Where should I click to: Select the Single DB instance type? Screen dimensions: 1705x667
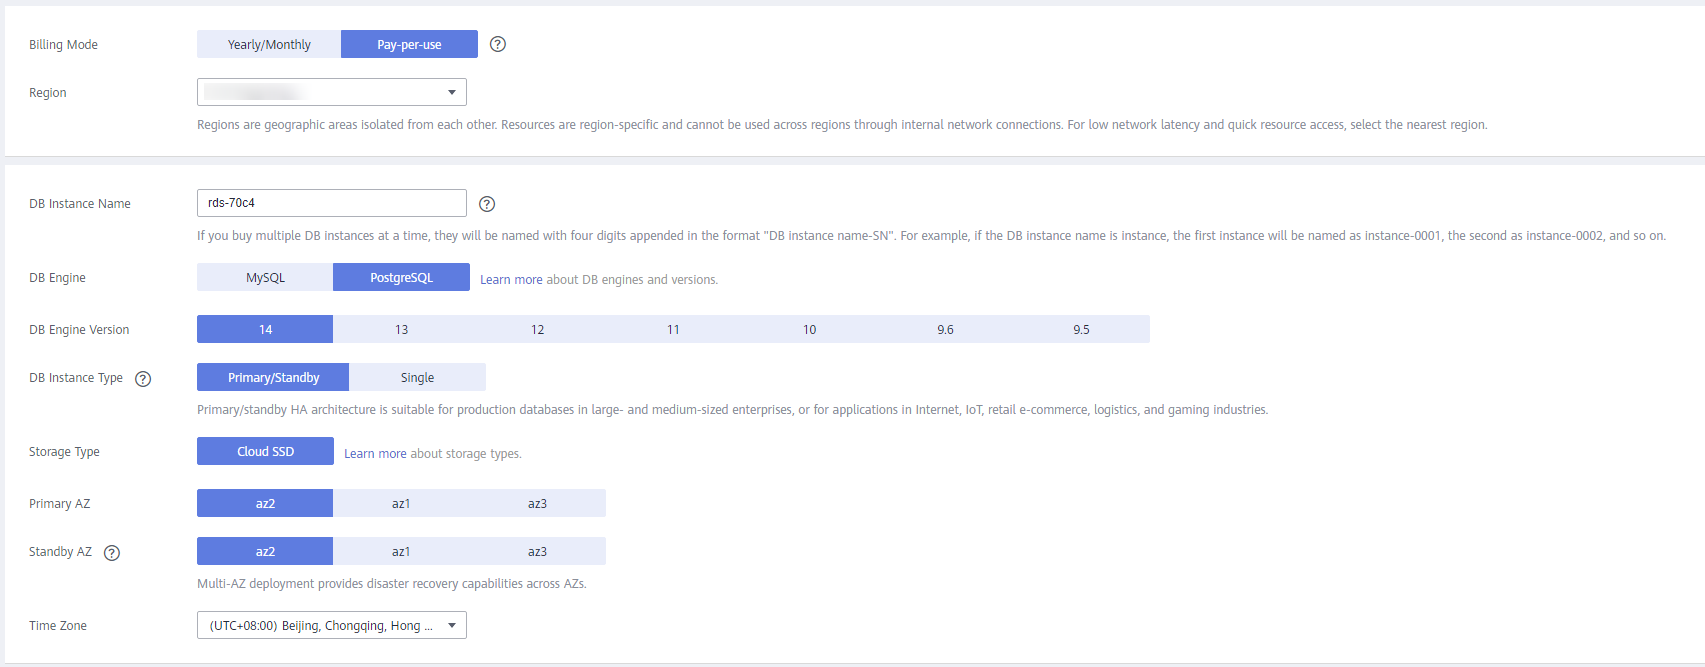417,377
